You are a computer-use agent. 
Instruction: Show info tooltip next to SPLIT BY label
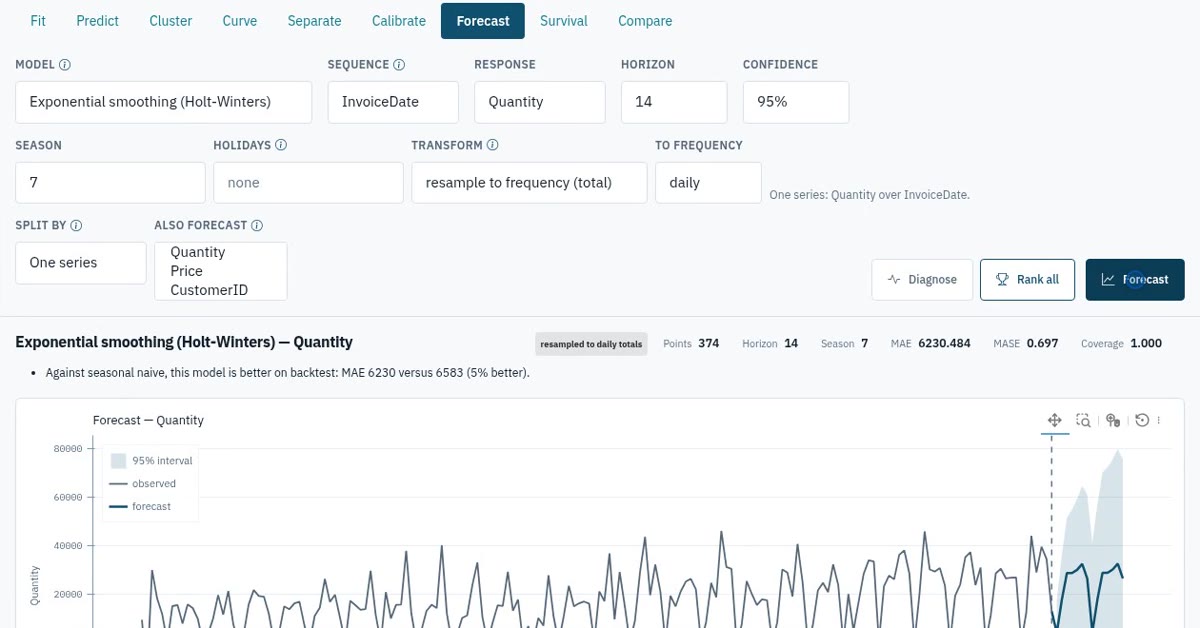click(76, 226)
